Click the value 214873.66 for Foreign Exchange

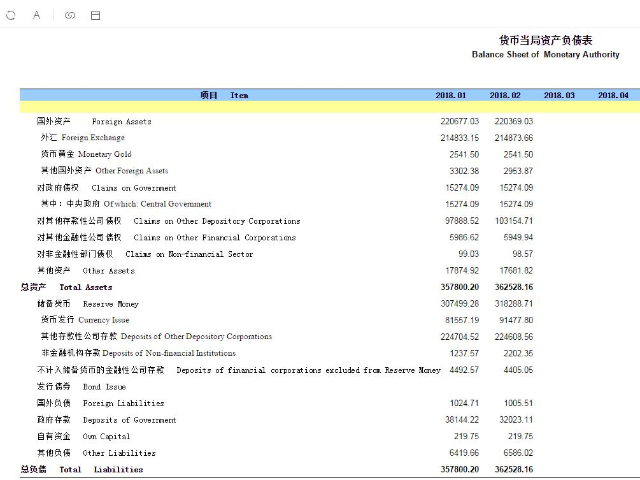[514, 138]
